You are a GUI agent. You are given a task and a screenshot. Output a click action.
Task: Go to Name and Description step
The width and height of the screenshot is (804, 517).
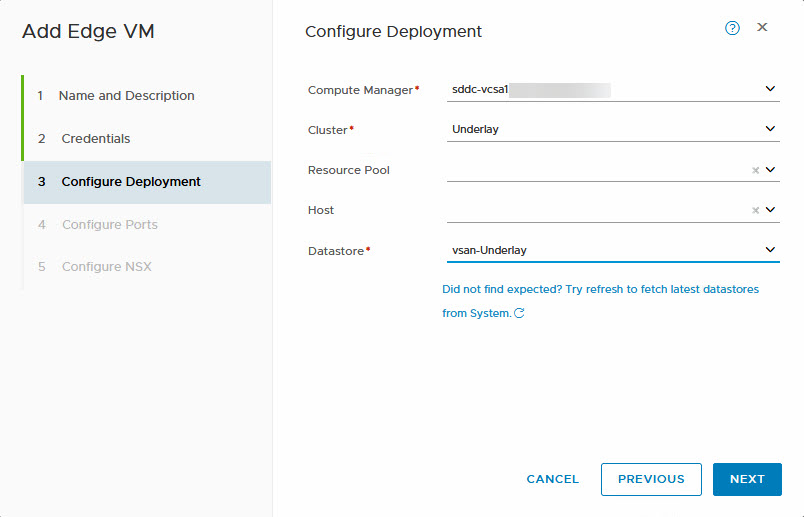pyautogui.click(x=126, y=96)
